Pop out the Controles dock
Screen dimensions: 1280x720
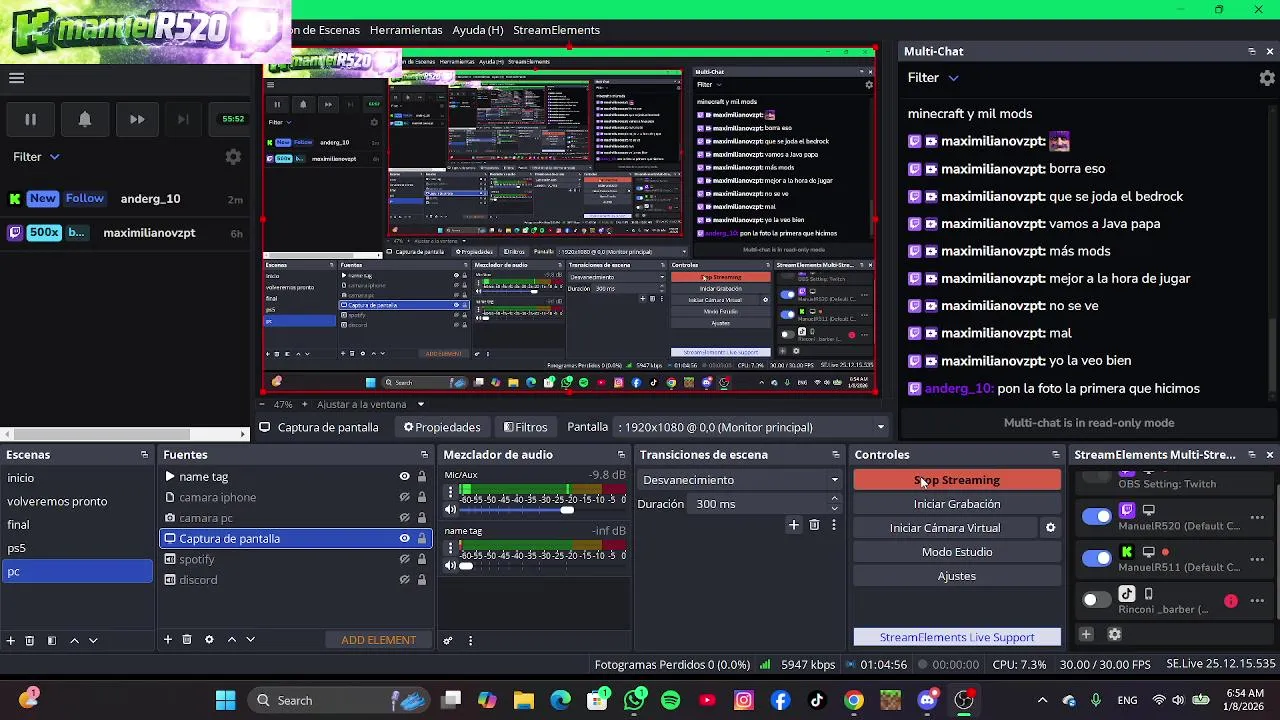[x=1056, y=455]
